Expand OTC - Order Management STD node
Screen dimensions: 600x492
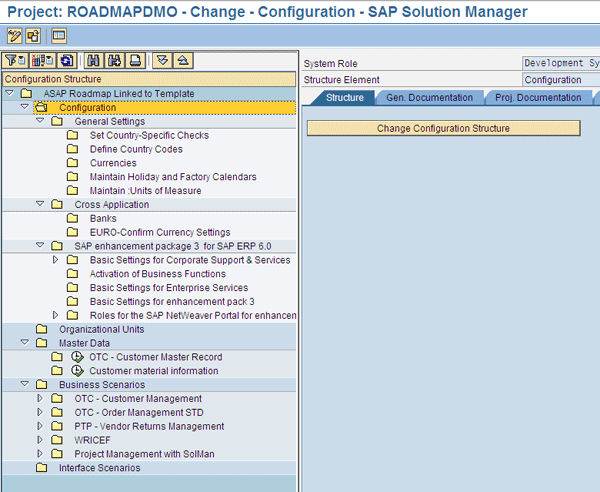click(40, 412)
